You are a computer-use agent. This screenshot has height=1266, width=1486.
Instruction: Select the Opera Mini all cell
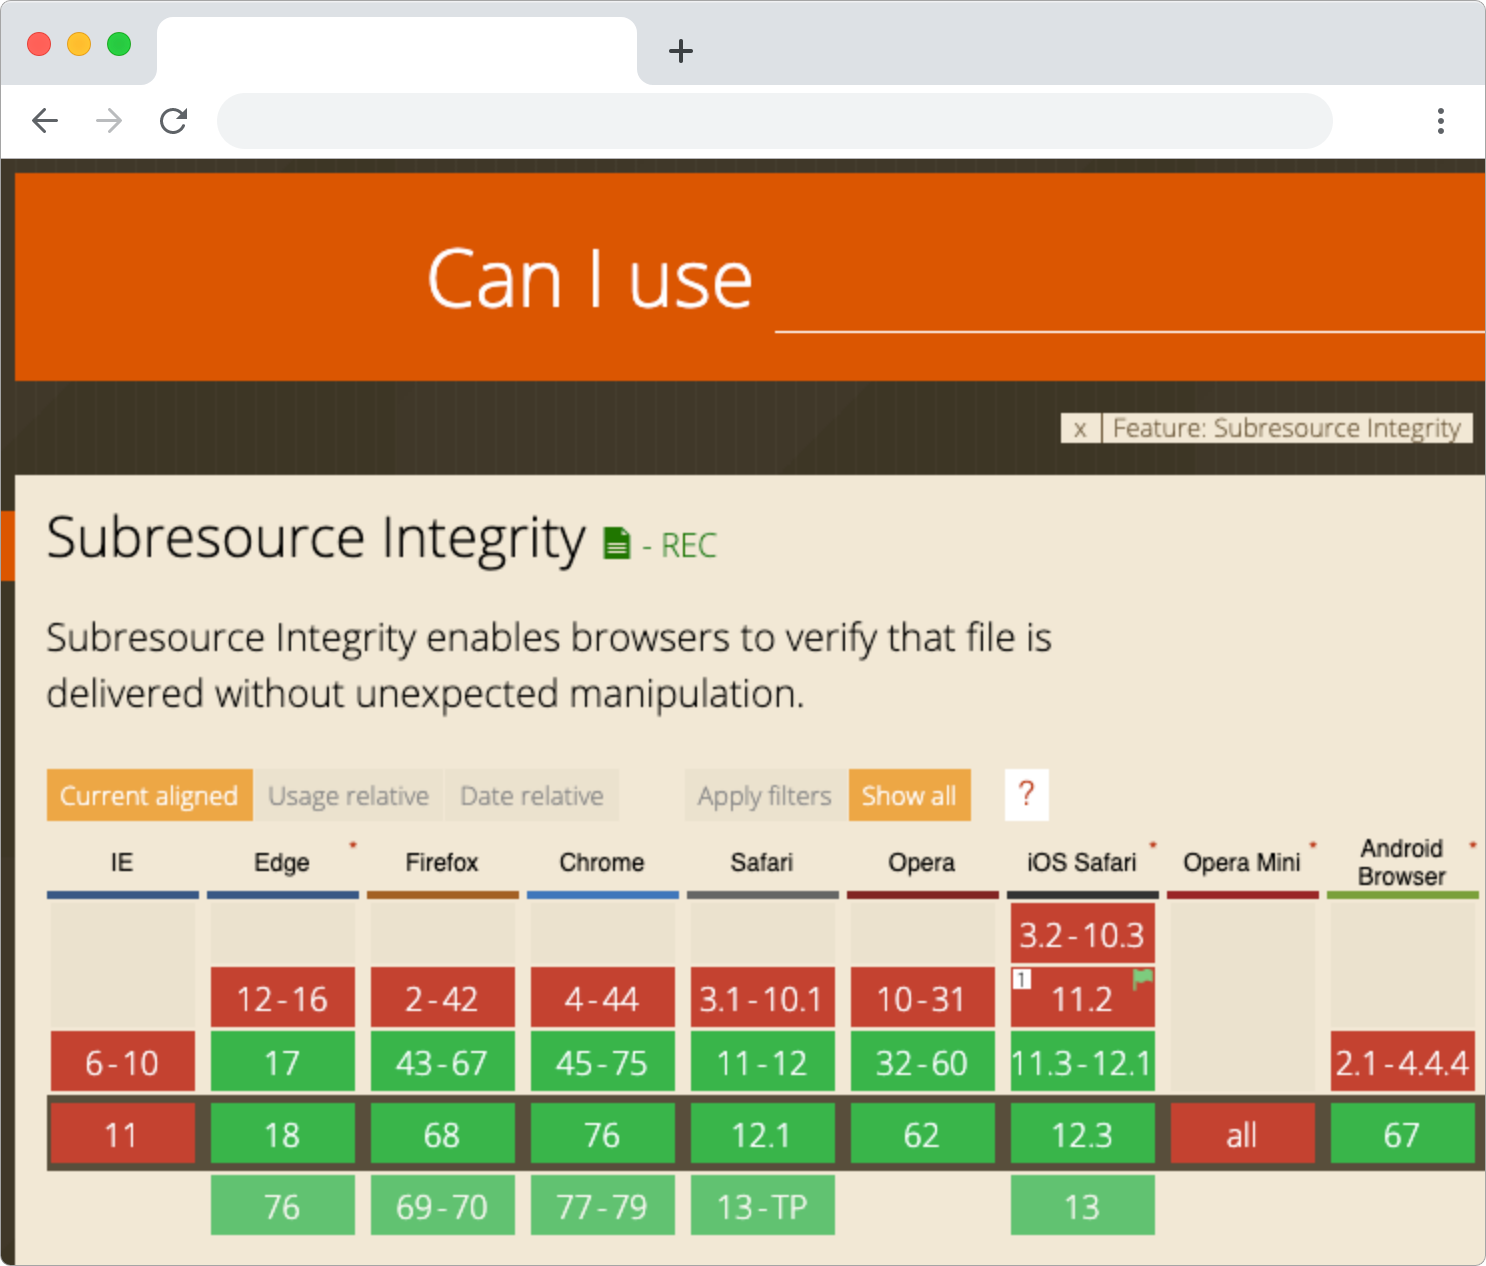(1242, 1134)
